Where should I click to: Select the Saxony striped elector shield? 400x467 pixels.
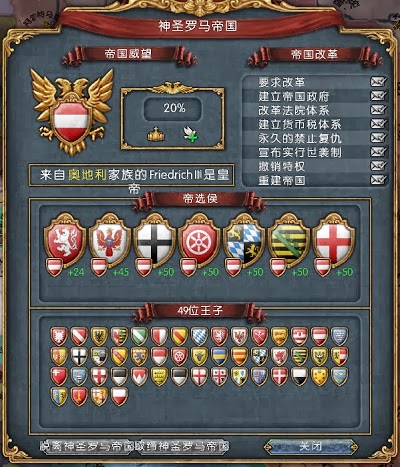coord(289,239)
